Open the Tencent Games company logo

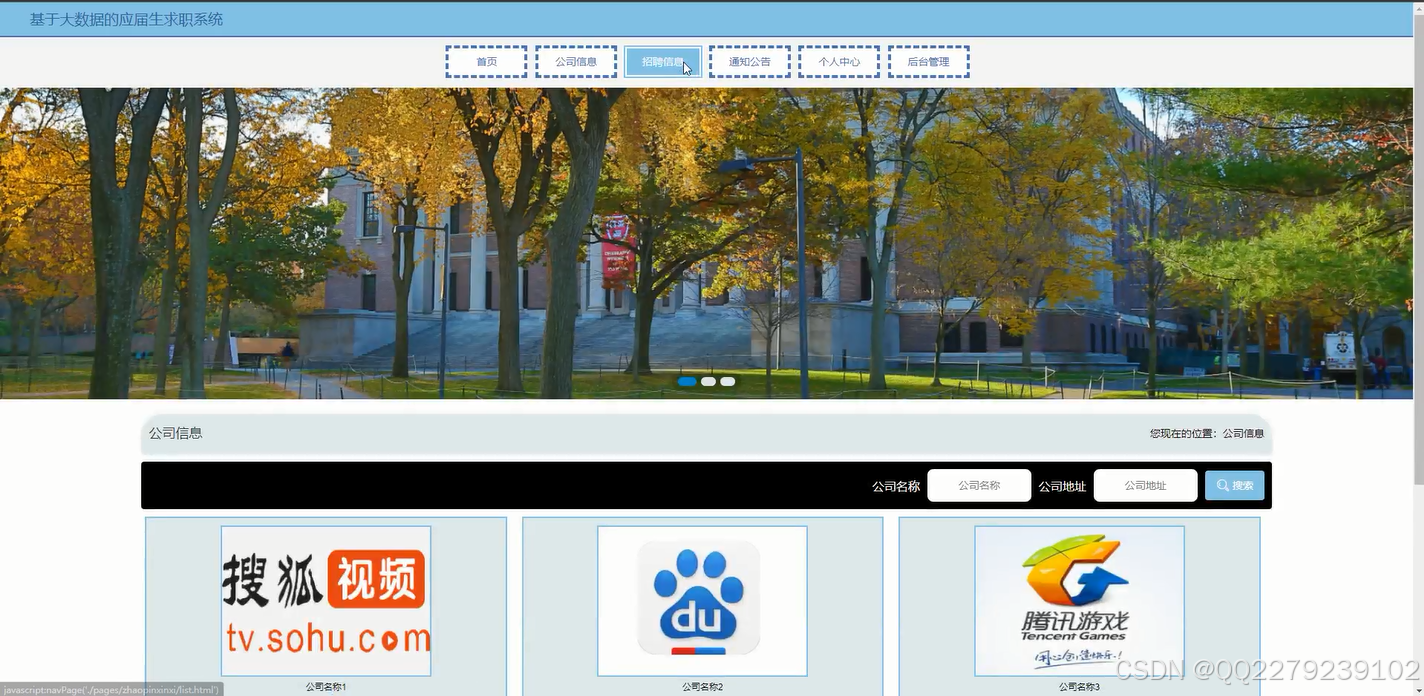[x=1079, y=601]
